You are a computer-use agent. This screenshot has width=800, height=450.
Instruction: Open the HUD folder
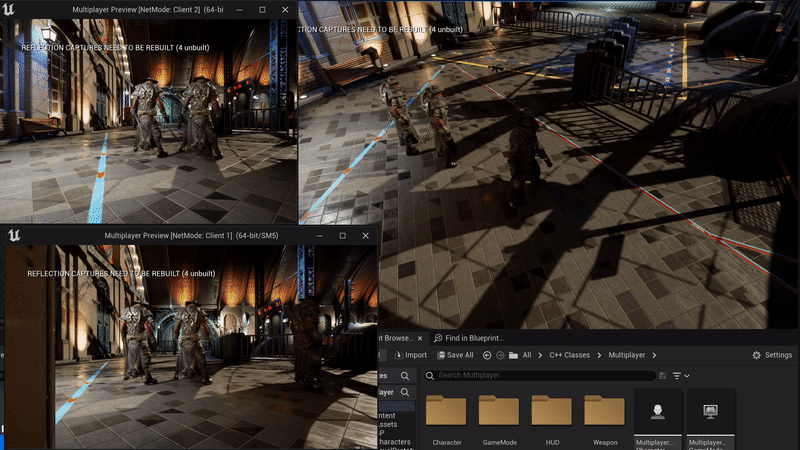552,419
